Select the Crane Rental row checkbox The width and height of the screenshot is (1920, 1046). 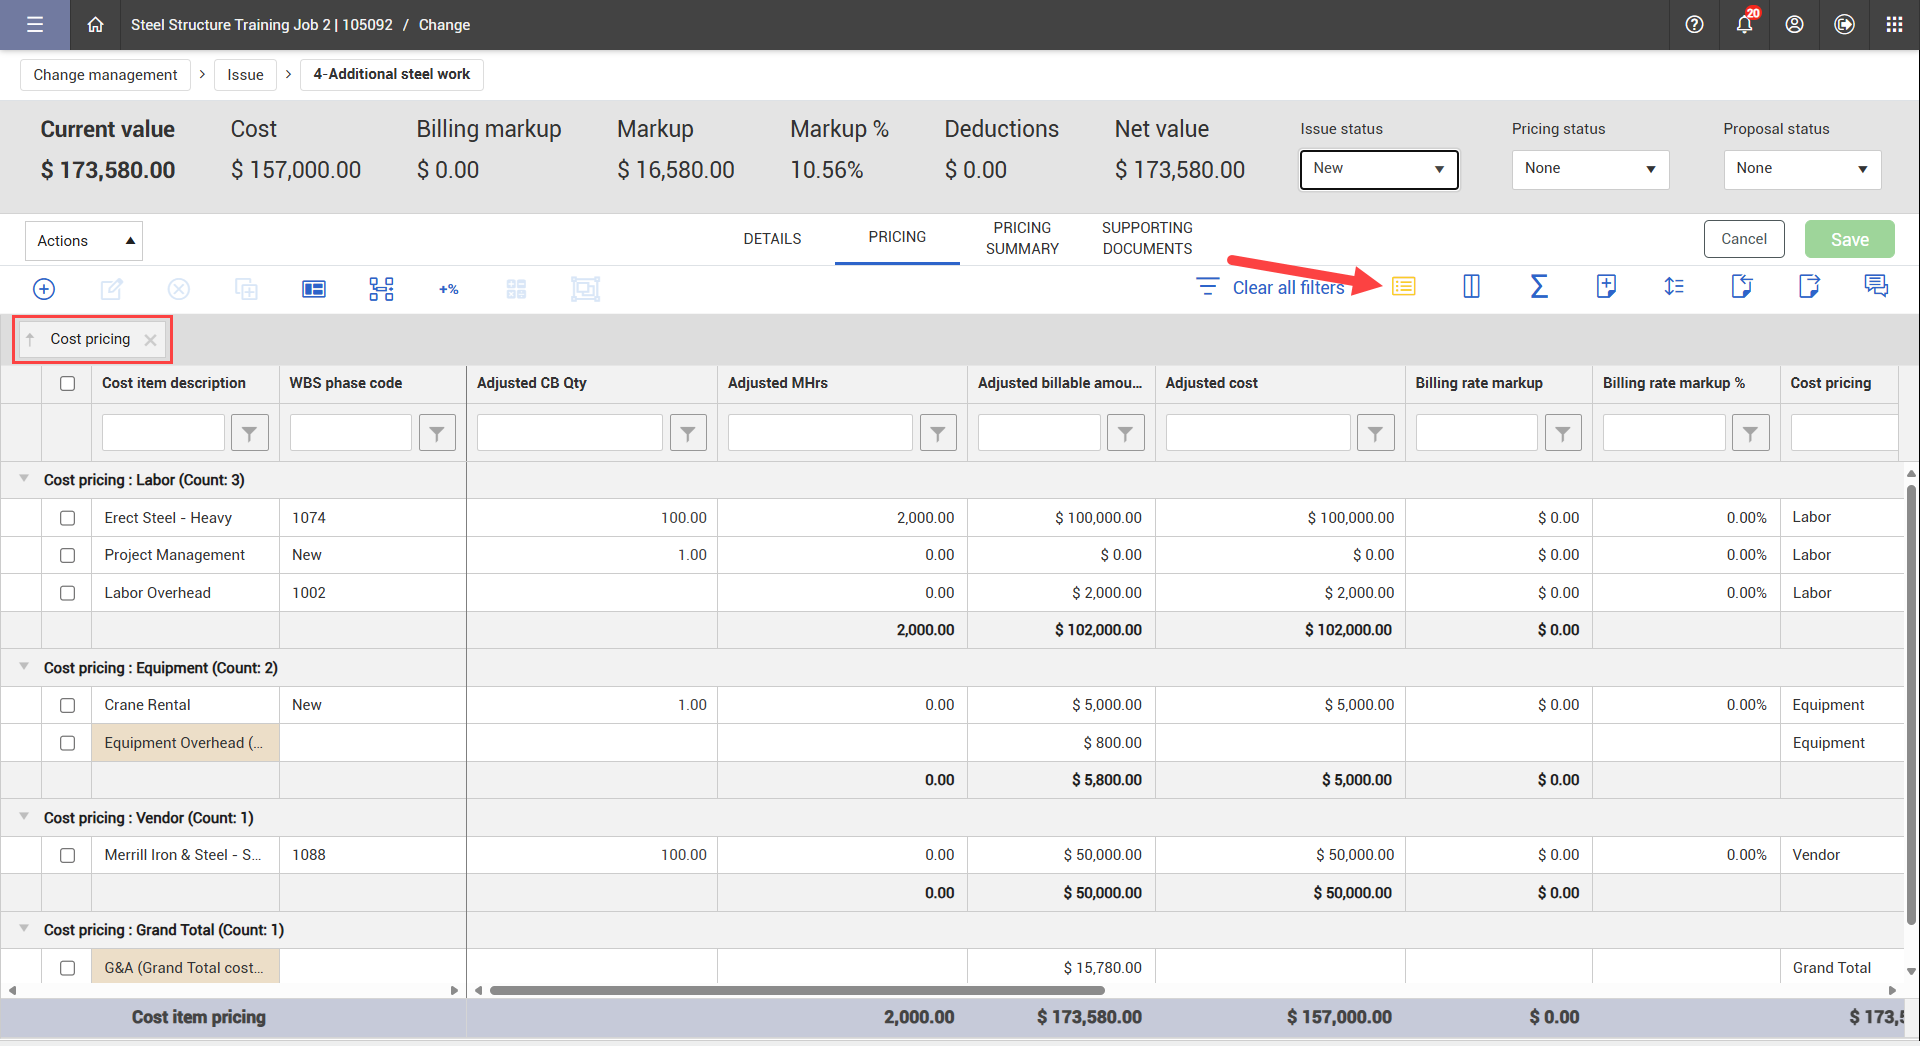click(x=67, y=705)
